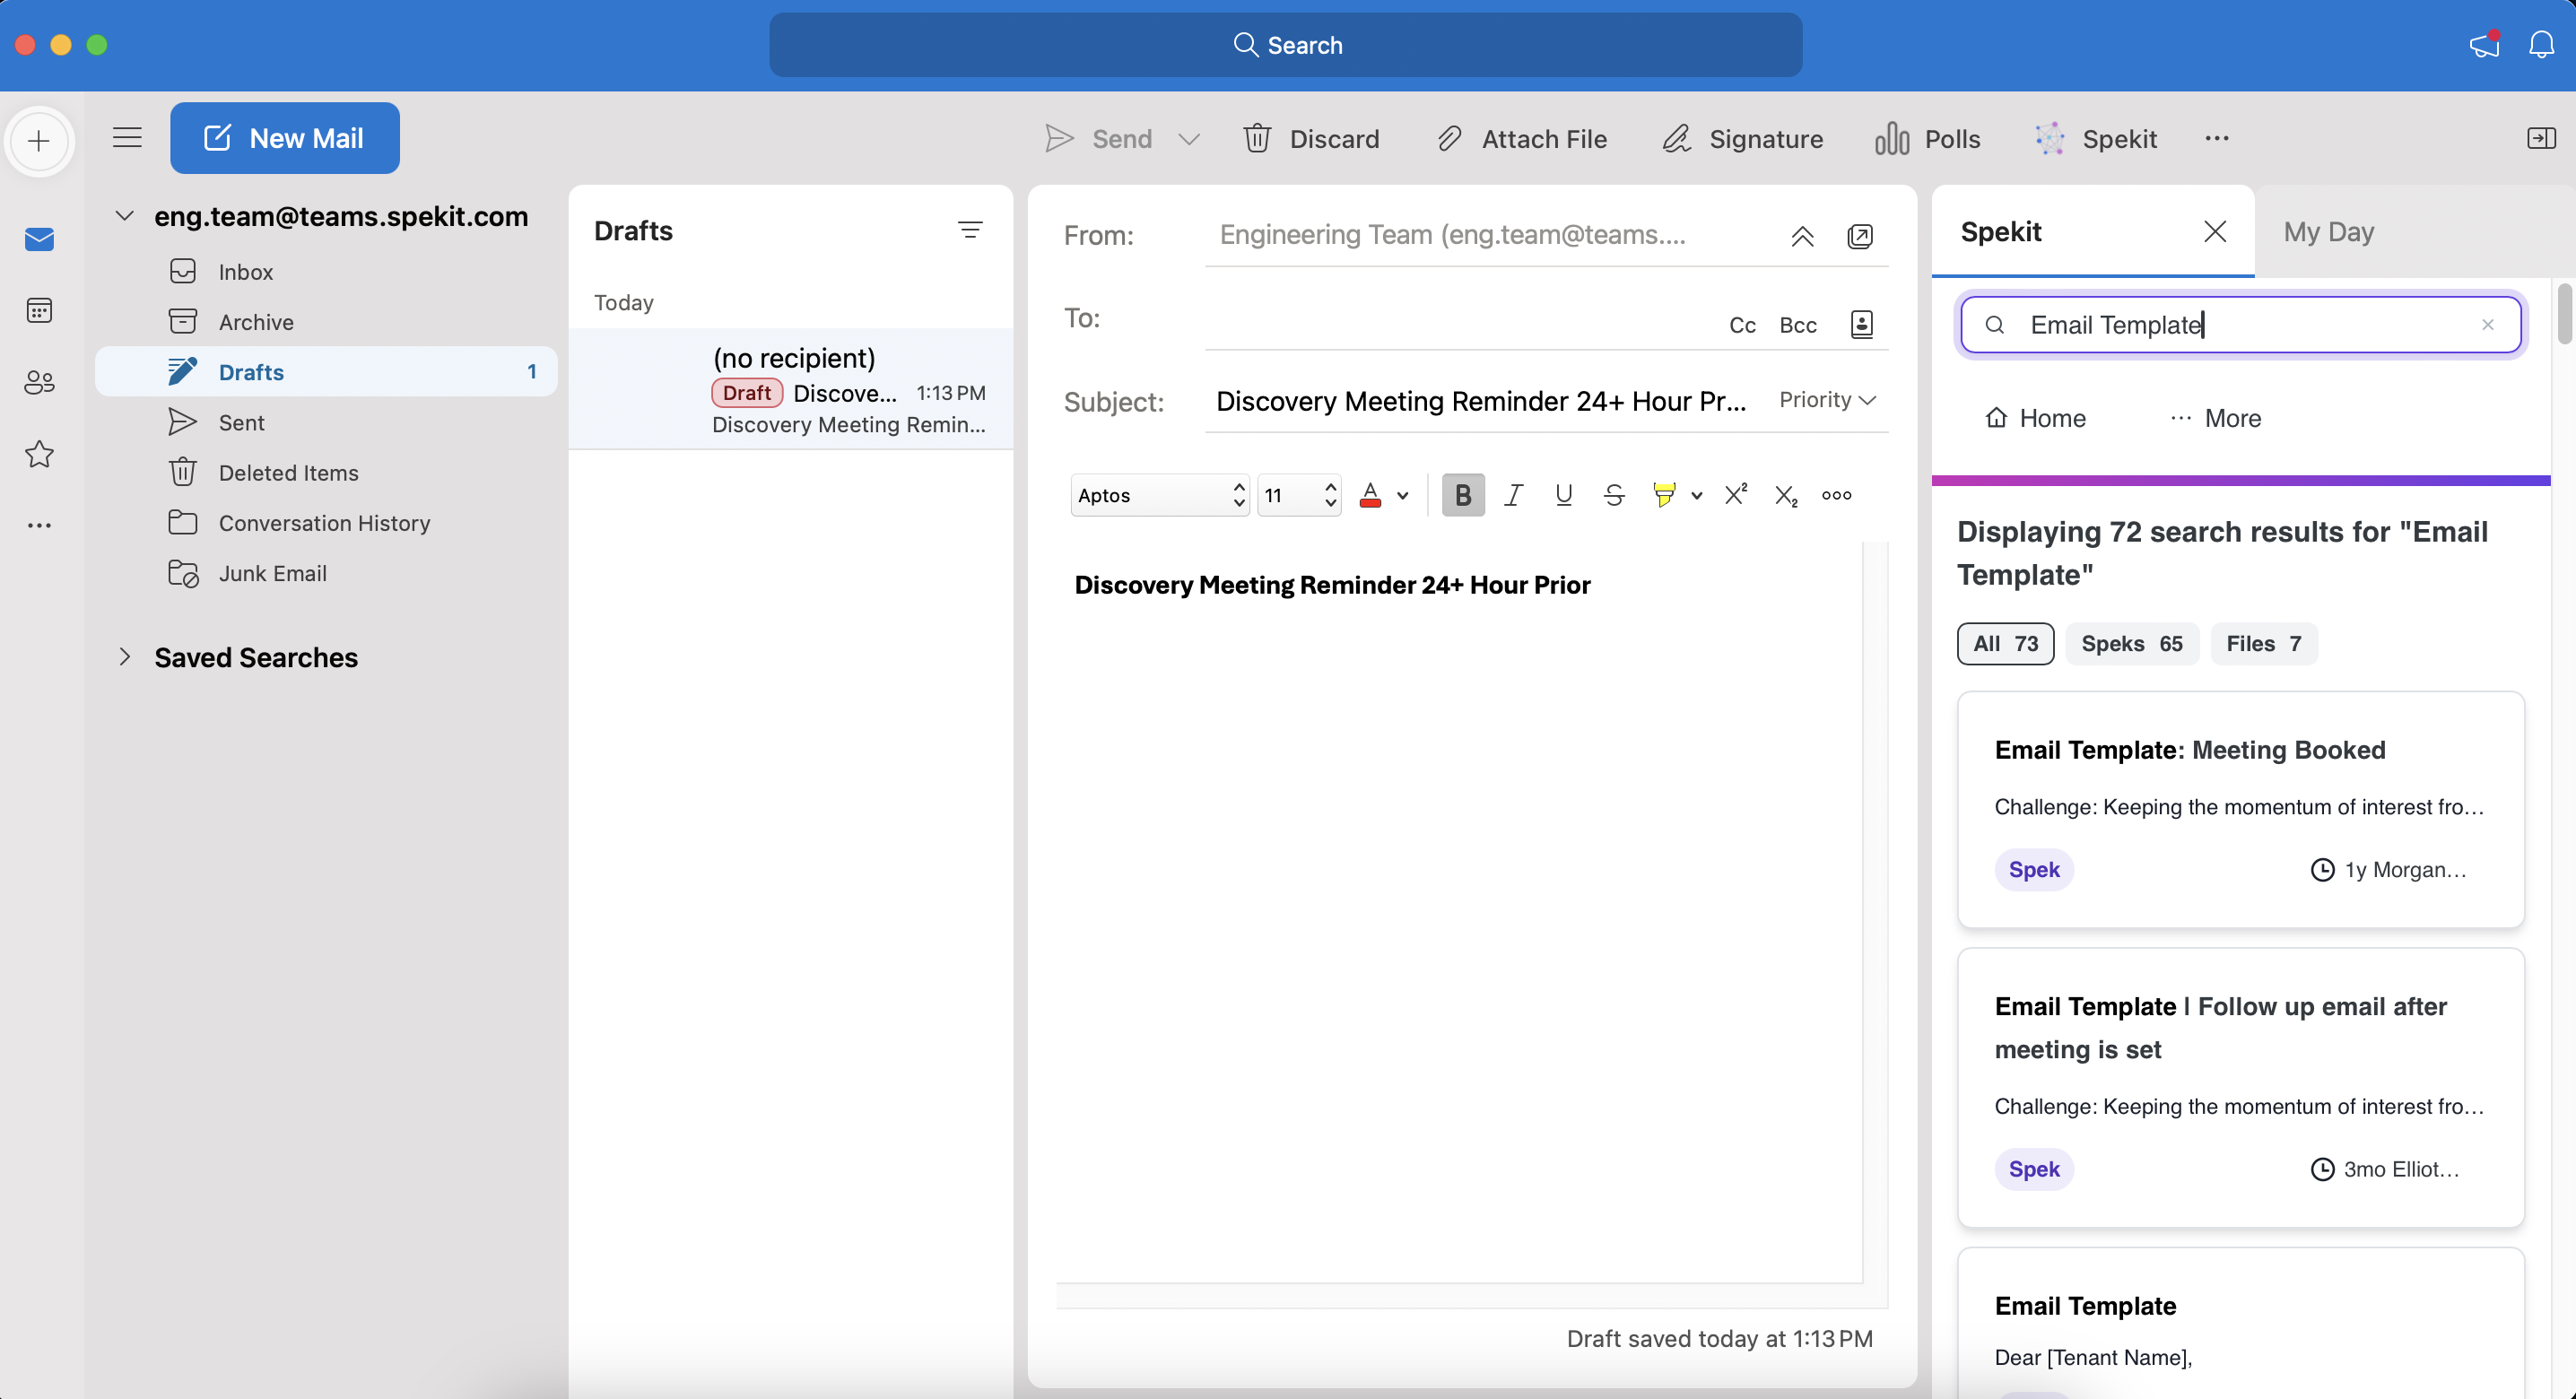Insert a signature

pos(1742,138)
